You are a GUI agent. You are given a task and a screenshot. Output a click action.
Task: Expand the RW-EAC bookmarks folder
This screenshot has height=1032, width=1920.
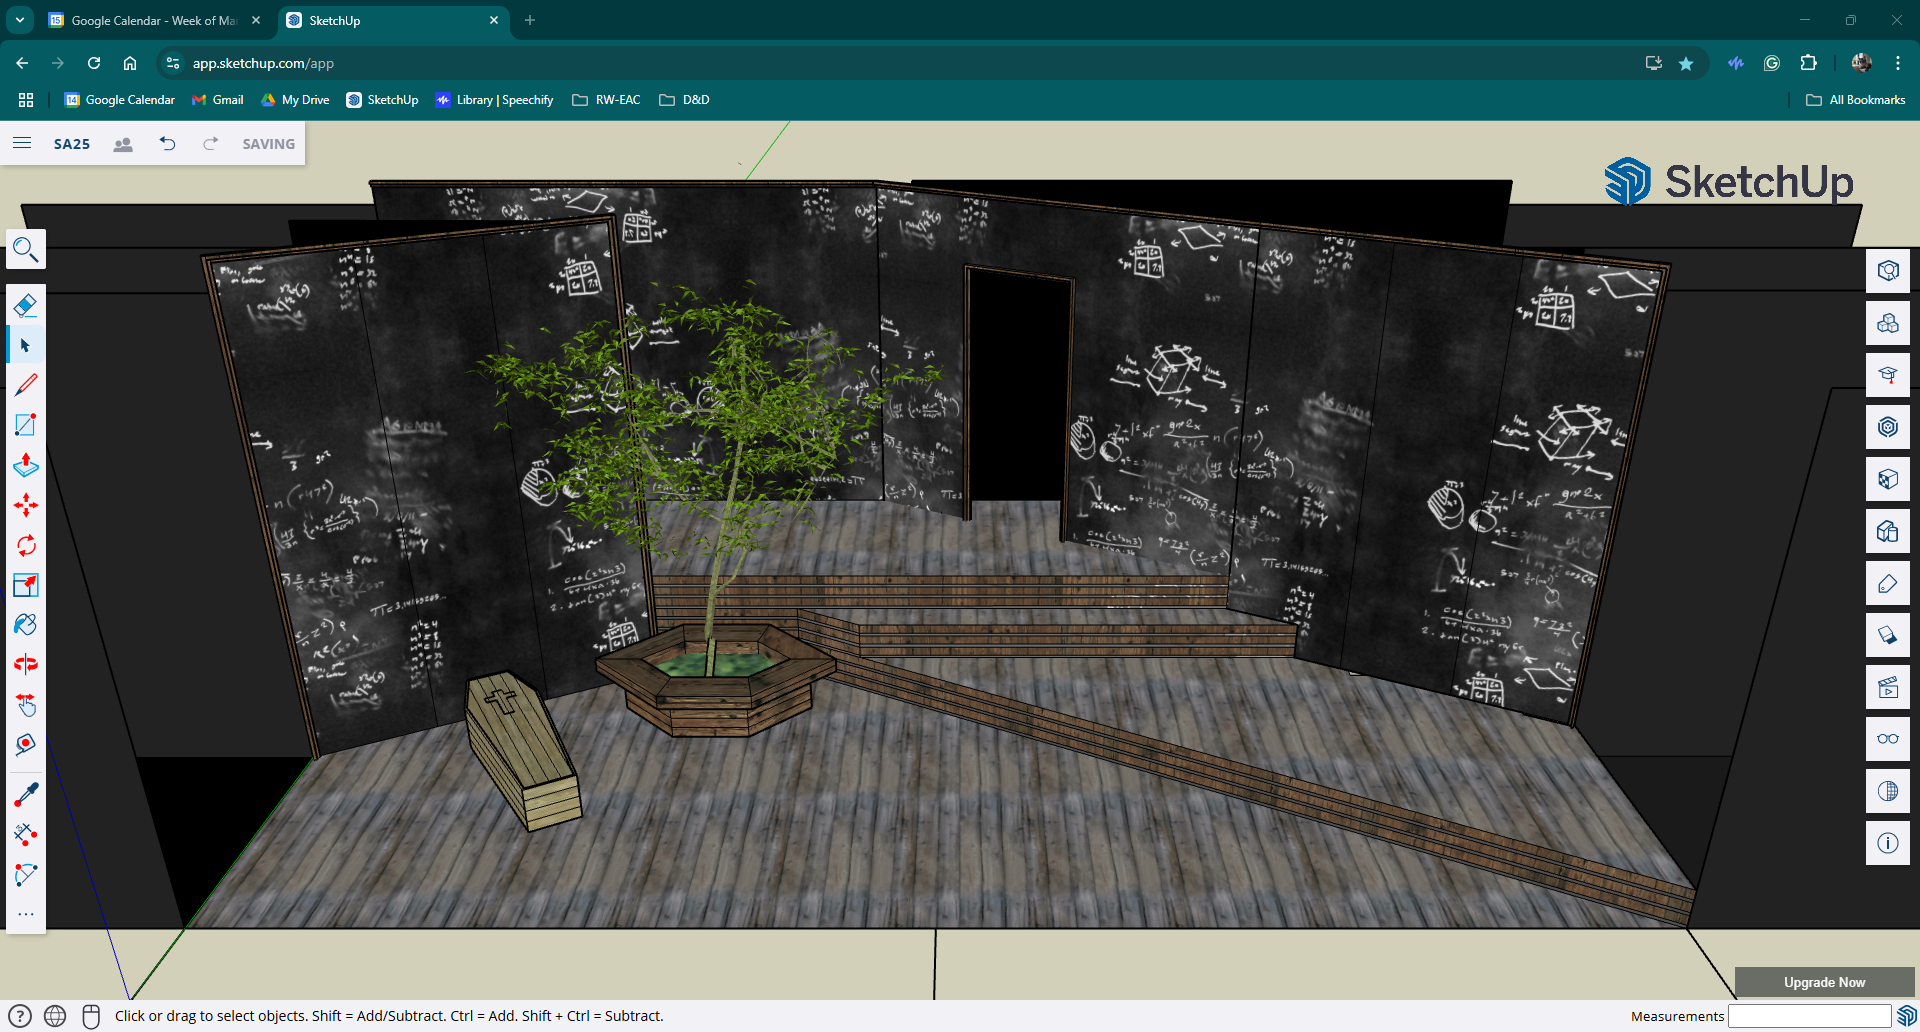[x=606, y=100]
